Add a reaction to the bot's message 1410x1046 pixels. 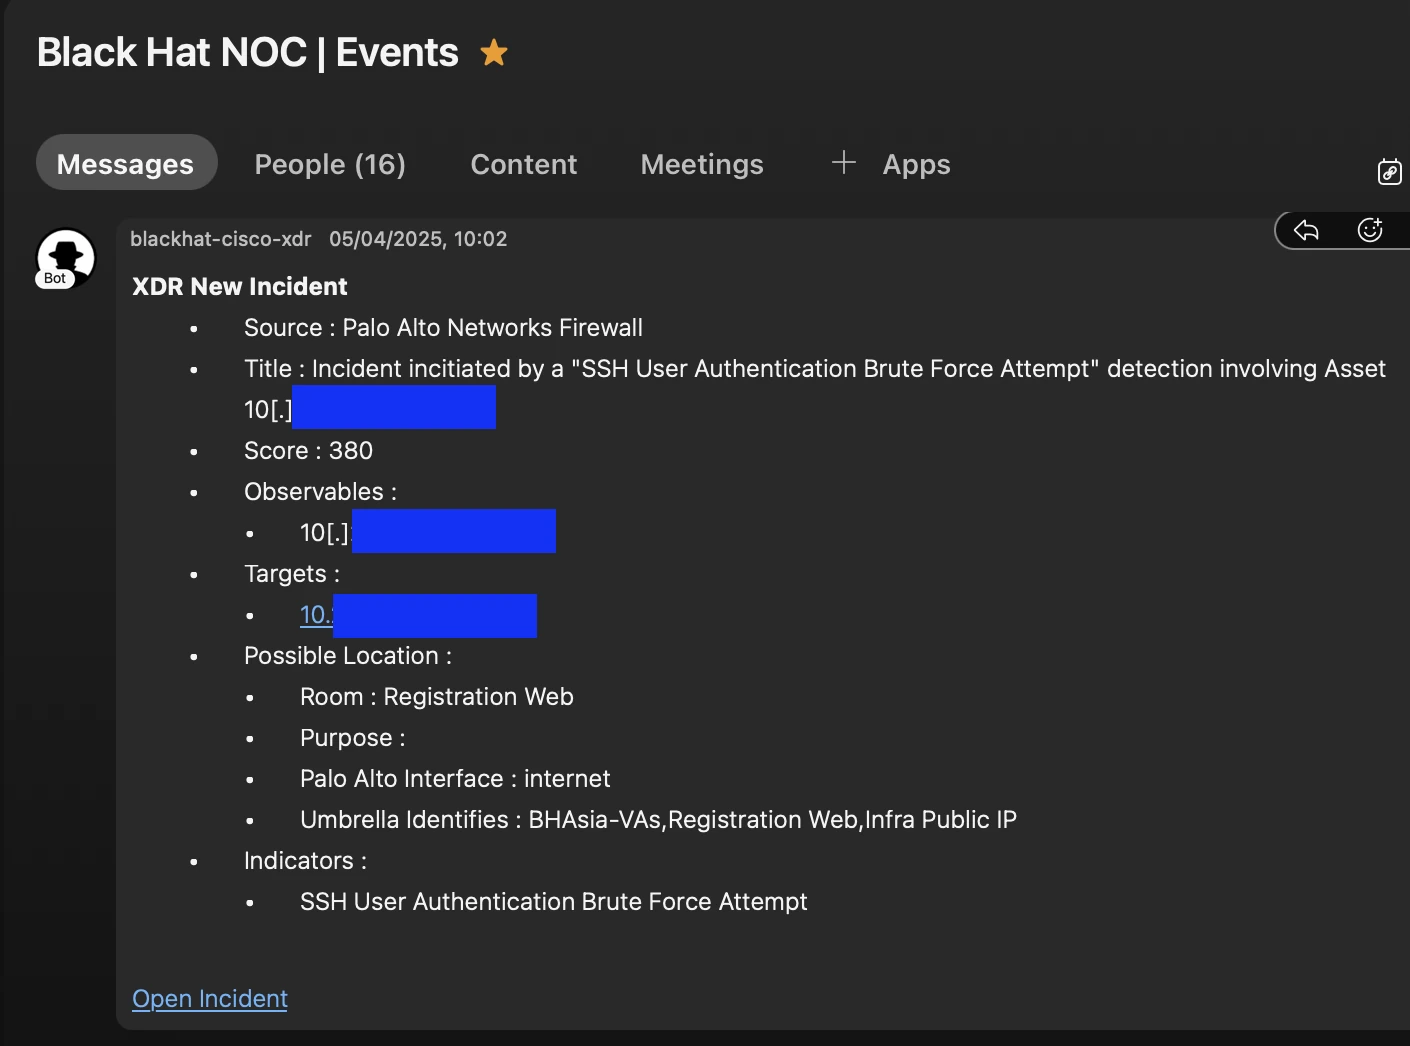point(1369,230)
